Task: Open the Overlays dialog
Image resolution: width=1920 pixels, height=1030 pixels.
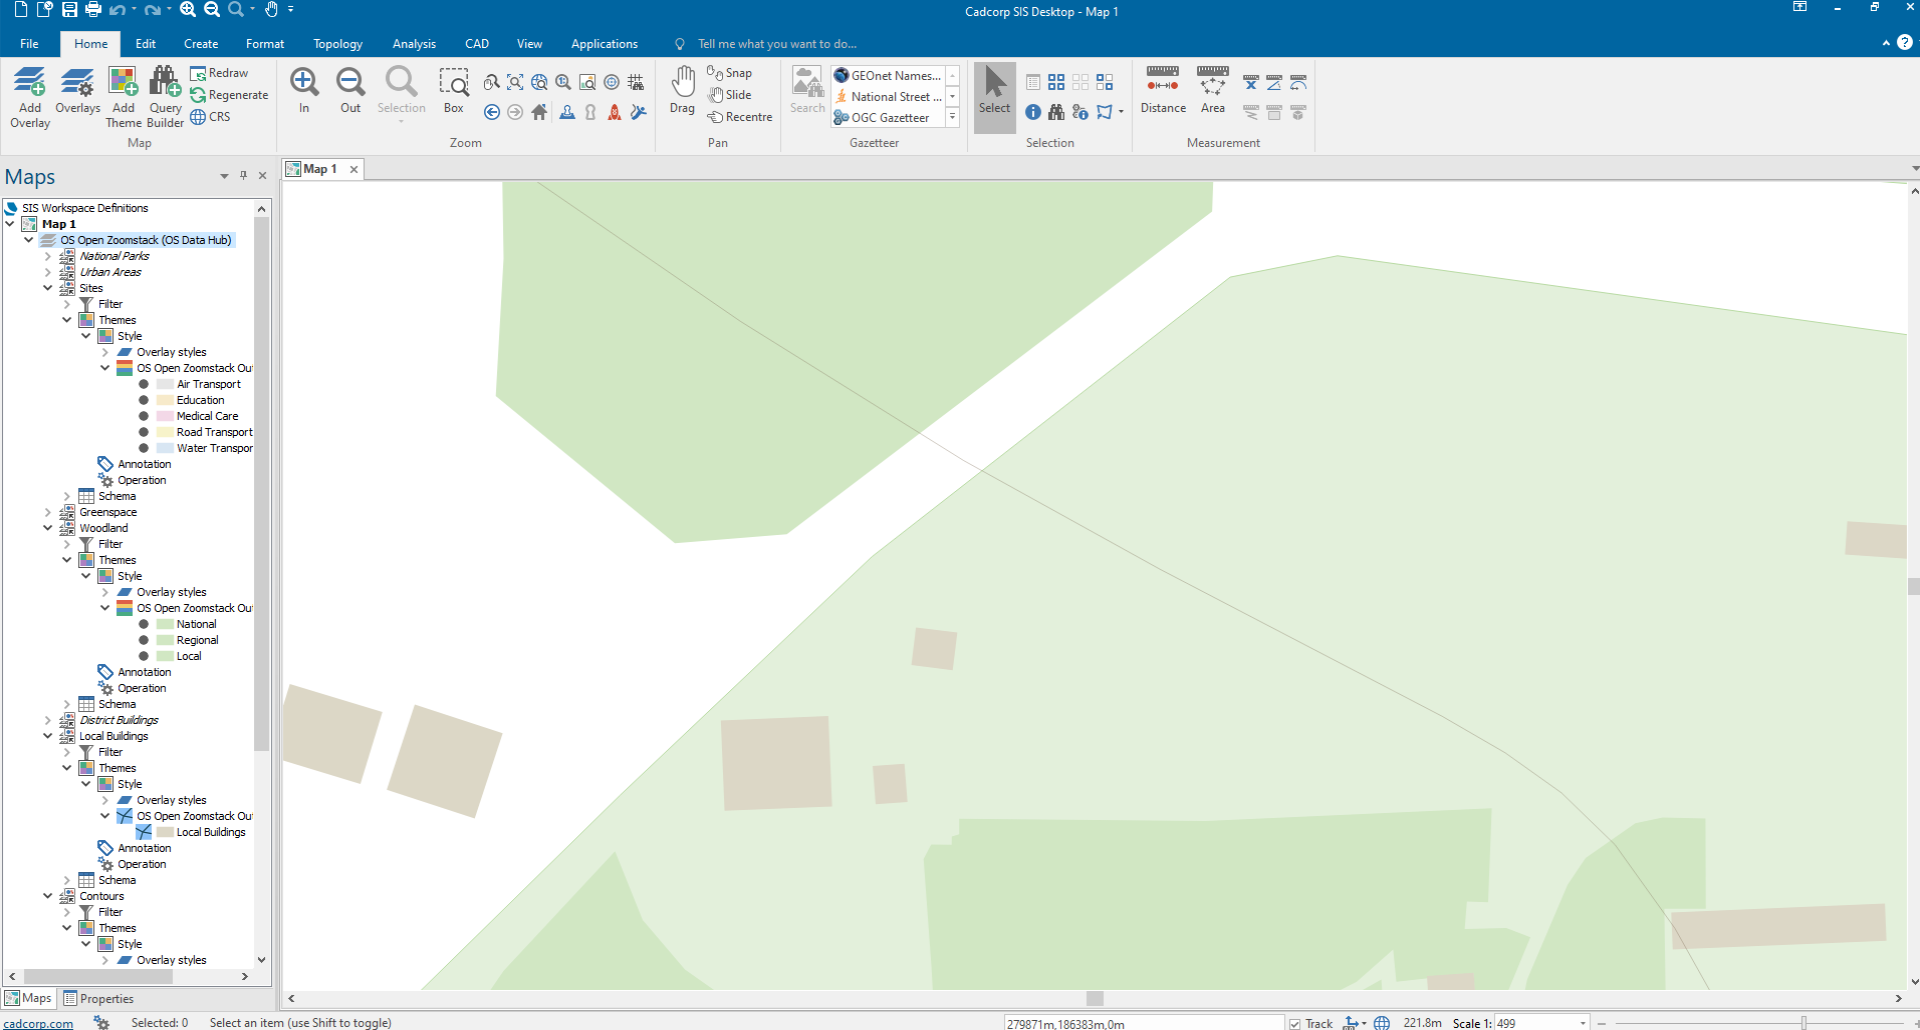Action: click(77, 90)
